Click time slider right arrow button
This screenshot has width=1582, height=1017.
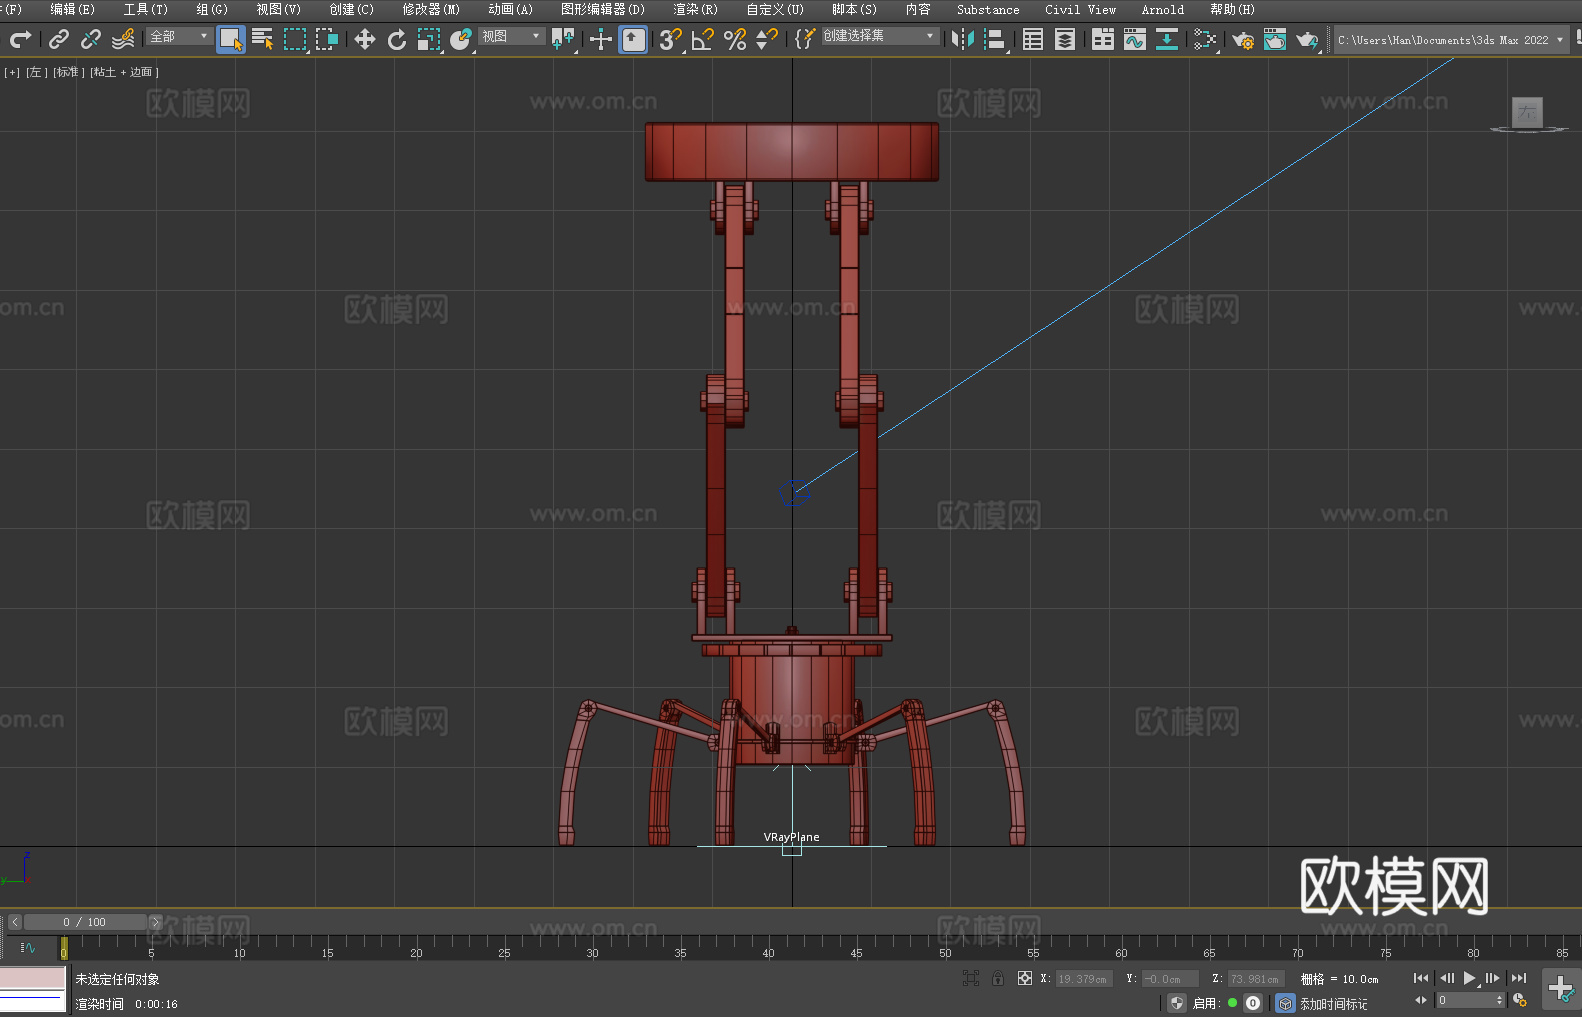pyautogui.click(x=155, y=922)
